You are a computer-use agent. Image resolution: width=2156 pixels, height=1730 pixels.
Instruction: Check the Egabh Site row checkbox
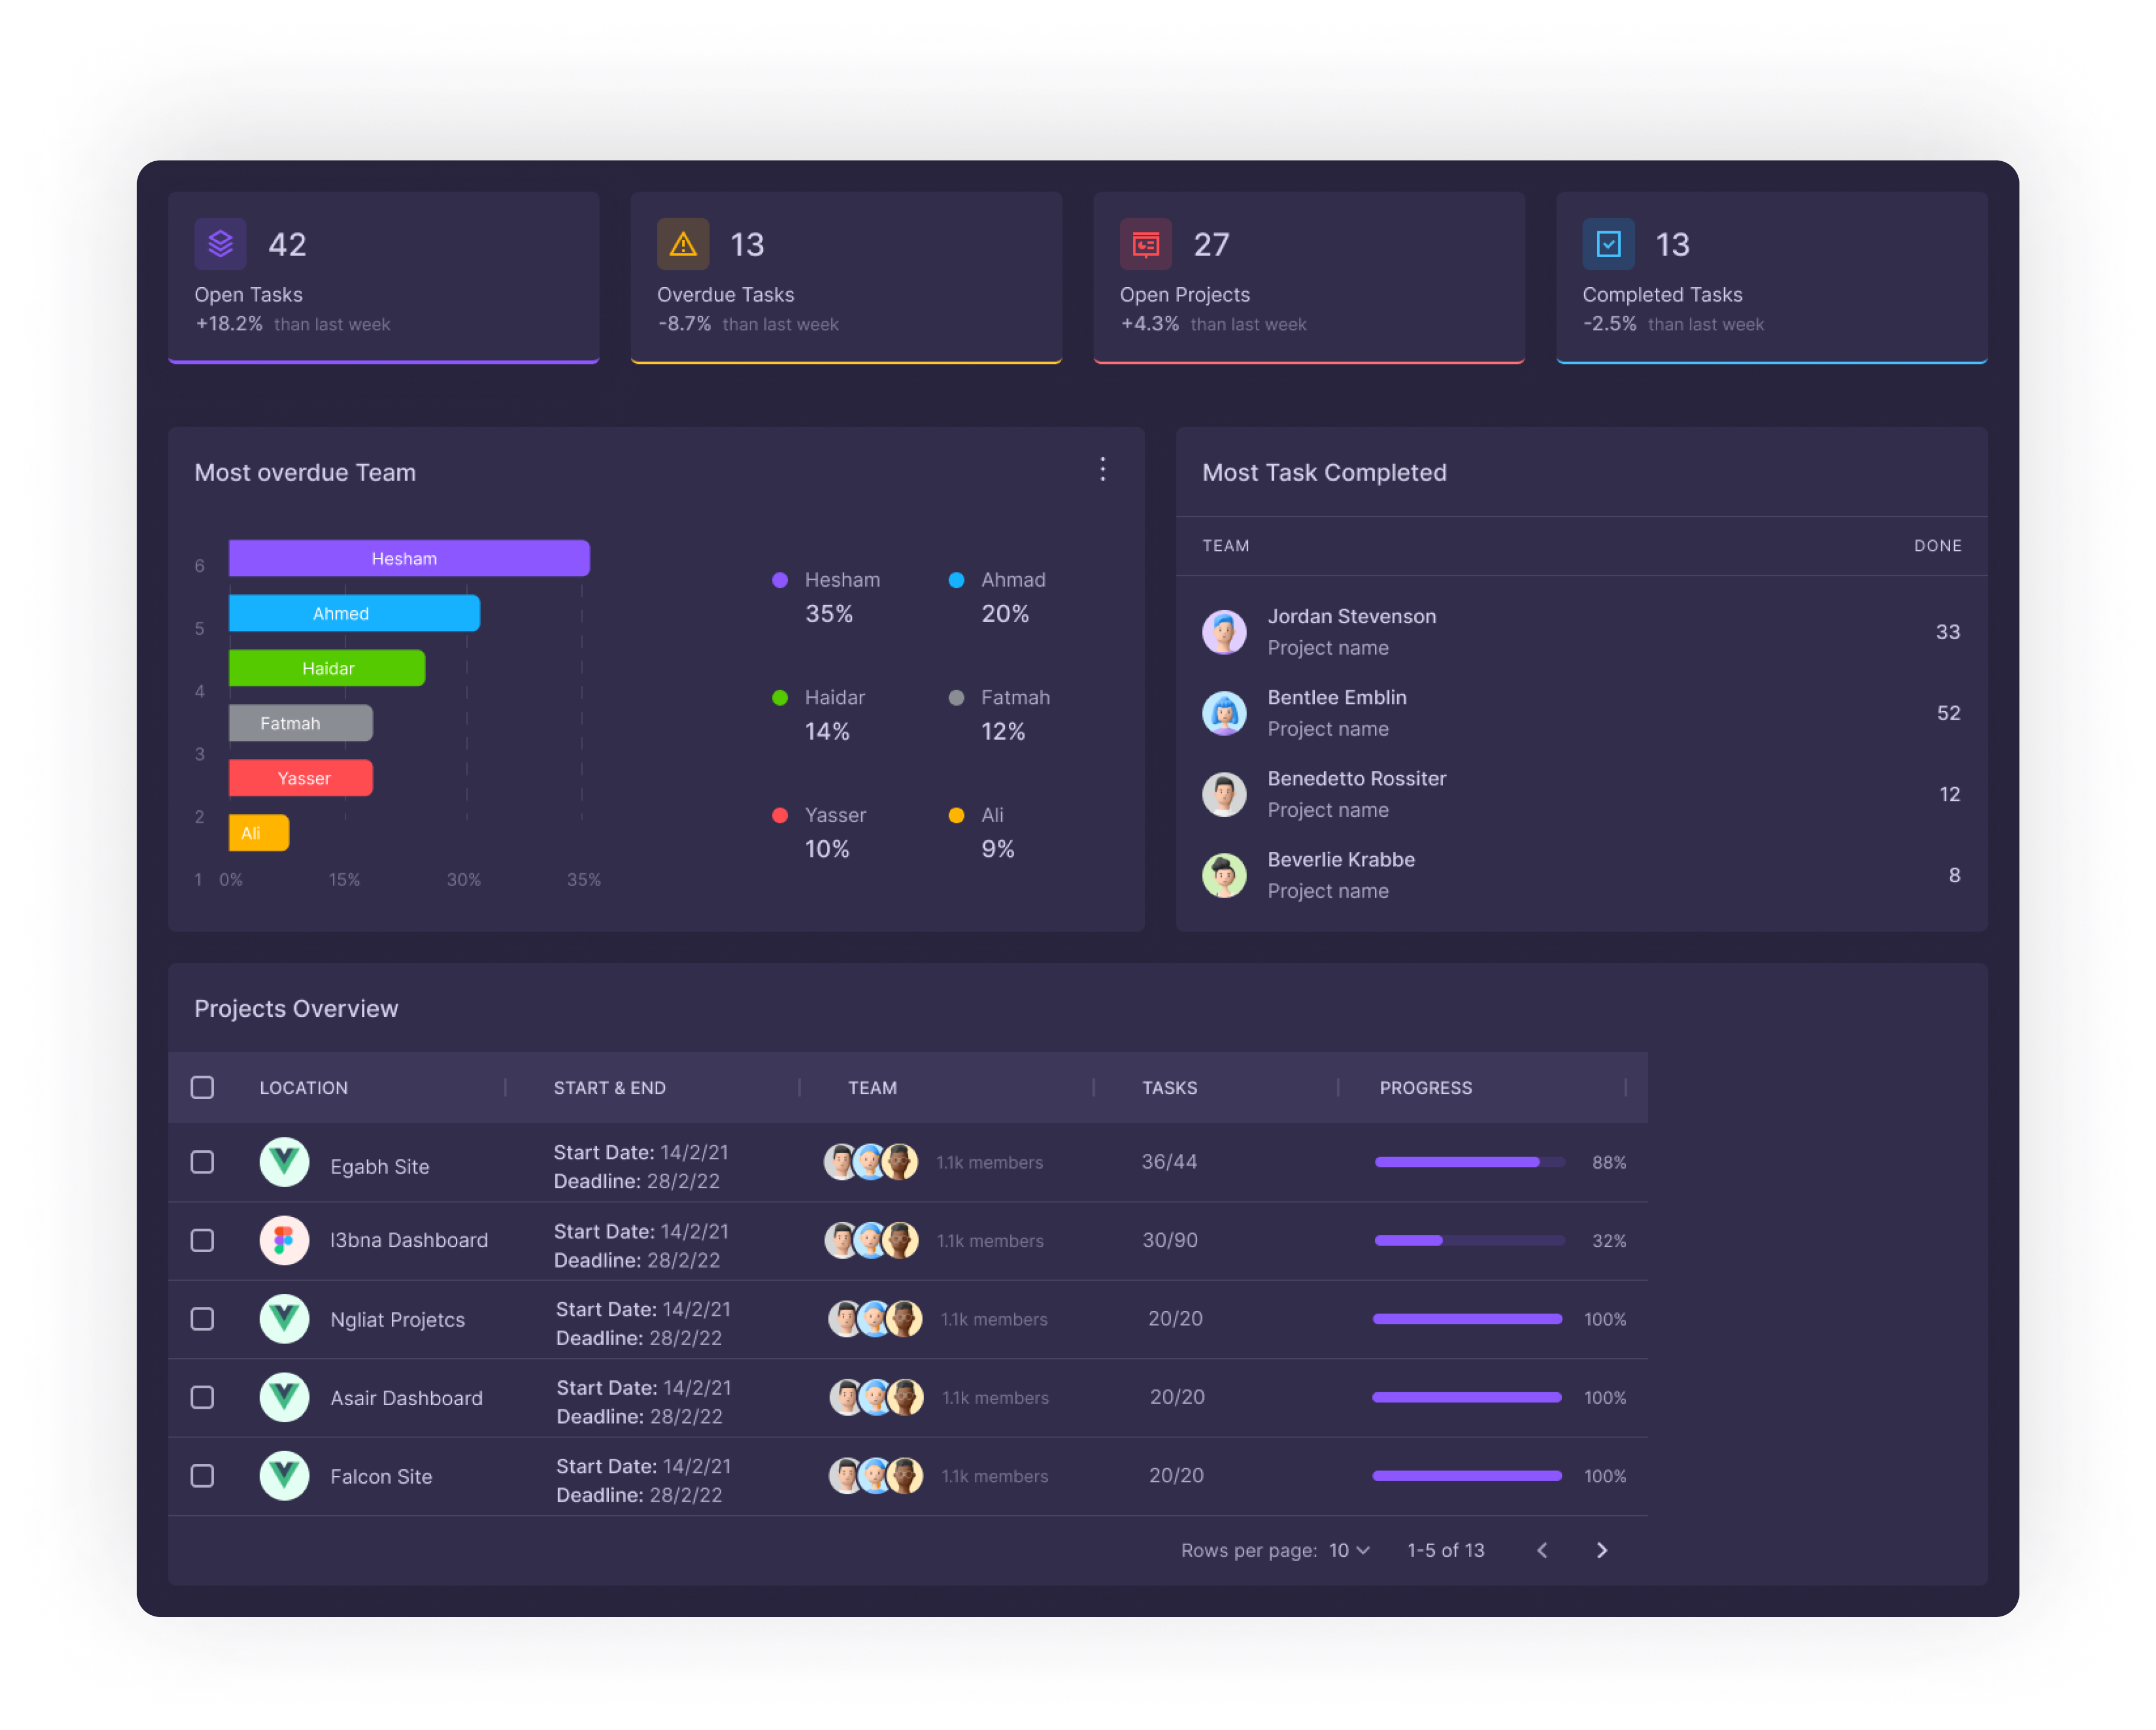pyautogui.click(x=202, y=1162)
